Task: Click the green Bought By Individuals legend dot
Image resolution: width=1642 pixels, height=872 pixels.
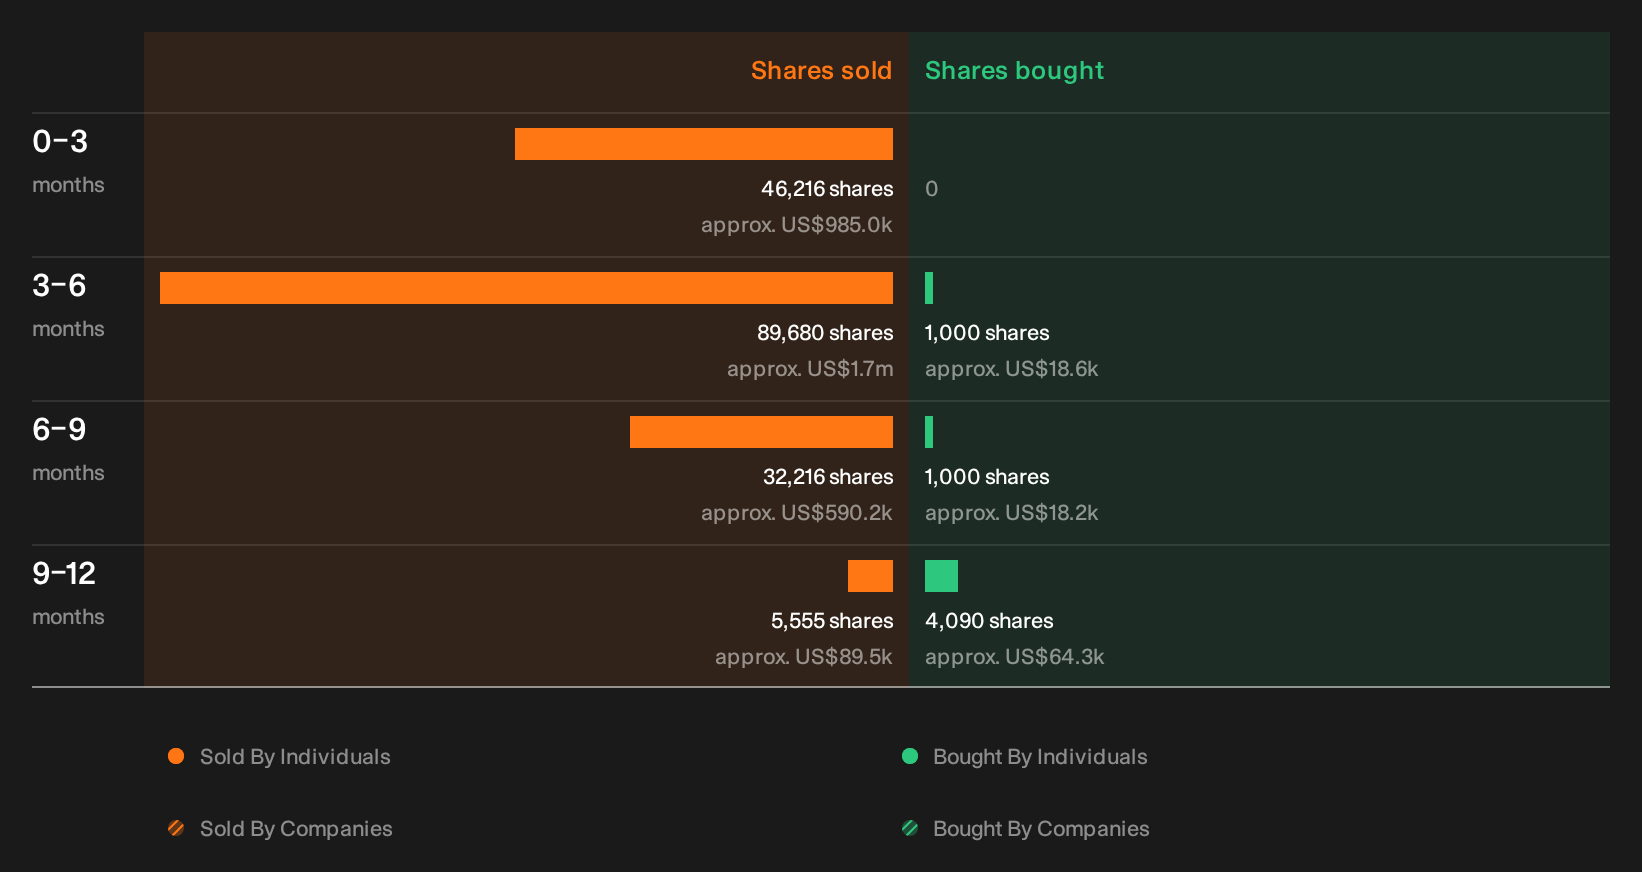Action: click(910, 756)
